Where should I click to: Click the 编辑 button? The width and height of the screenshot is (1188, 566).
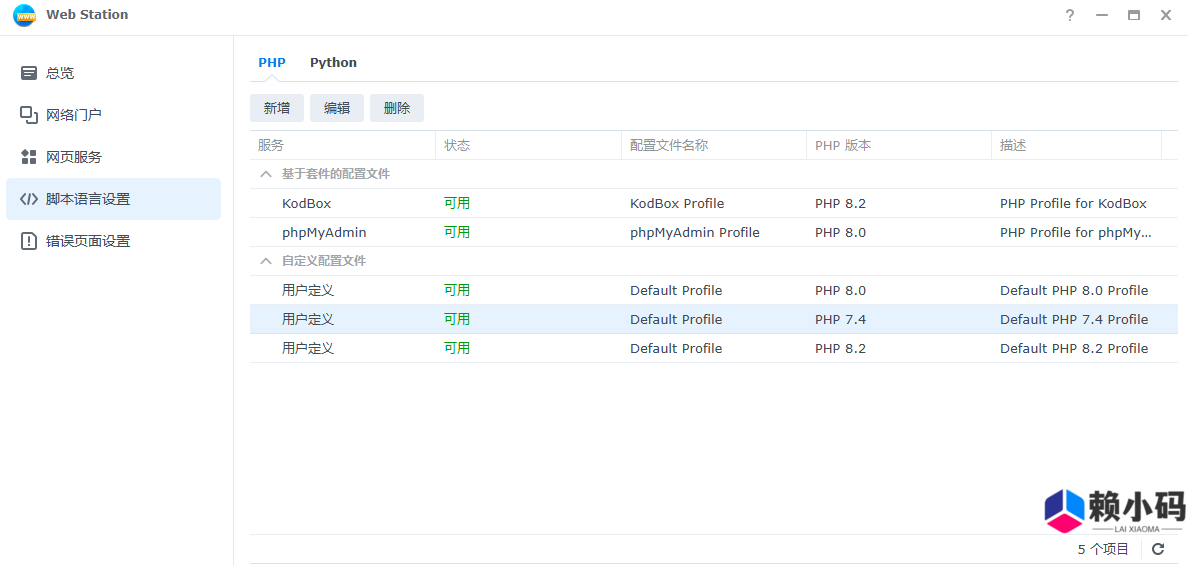pyautogui.click(x=336, y=108)
